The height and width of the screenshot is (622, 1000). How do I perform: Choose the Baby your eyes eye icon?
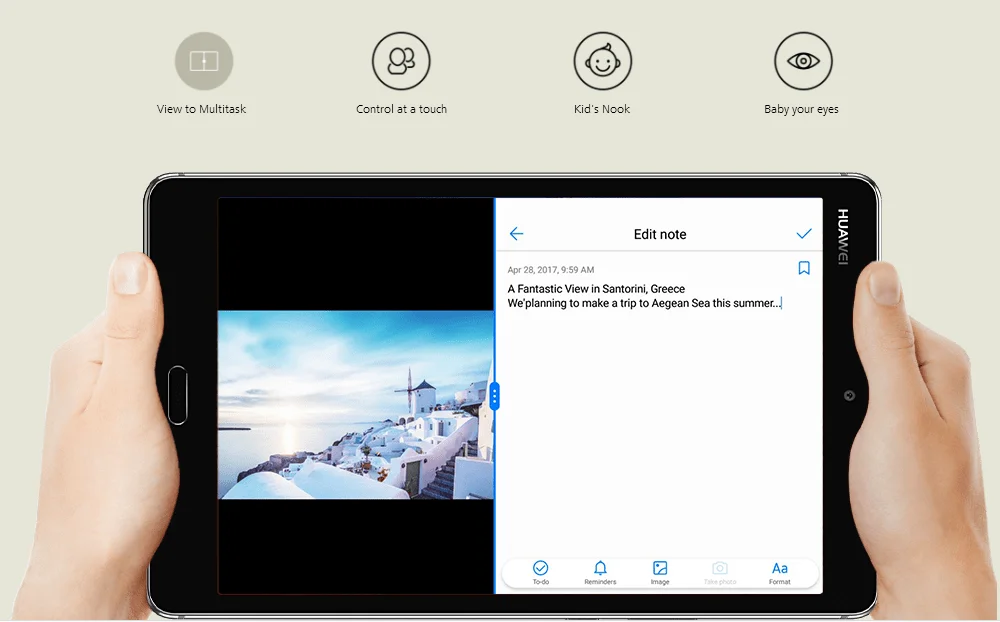coord(804,61)
